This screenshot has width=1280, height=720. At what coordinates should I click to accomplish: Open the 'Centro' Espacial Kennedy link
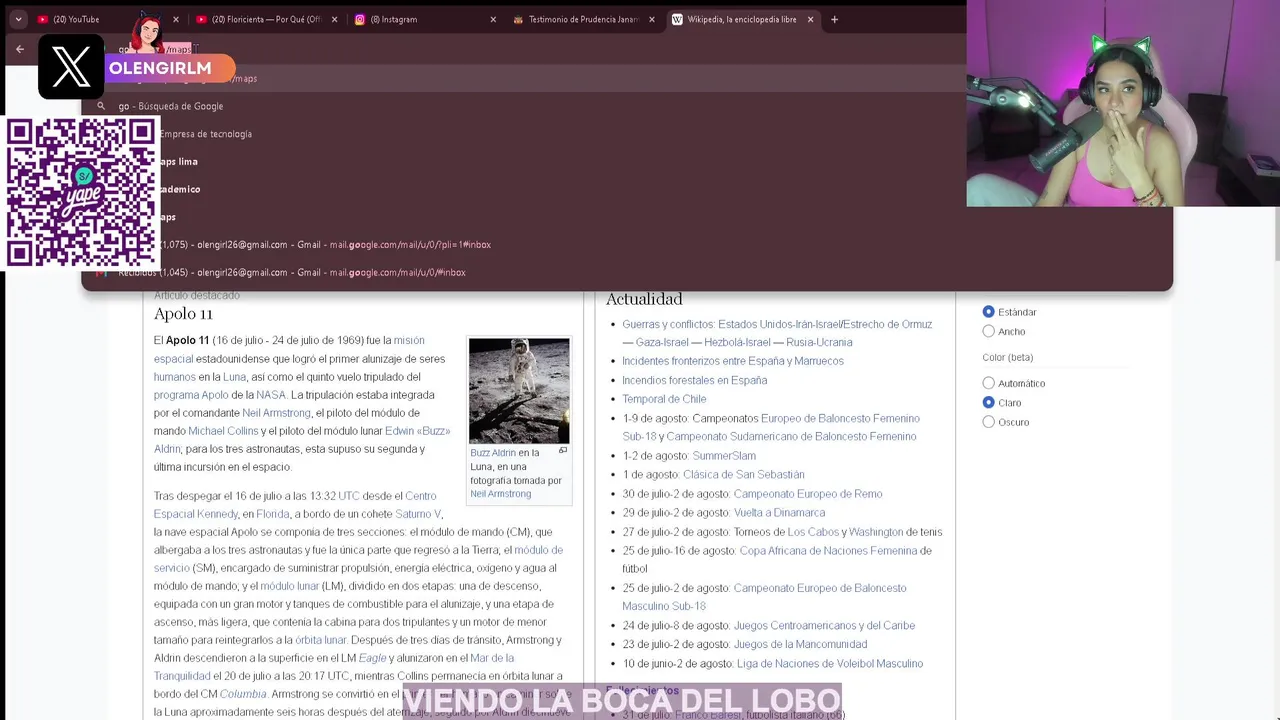pos(421,496)
